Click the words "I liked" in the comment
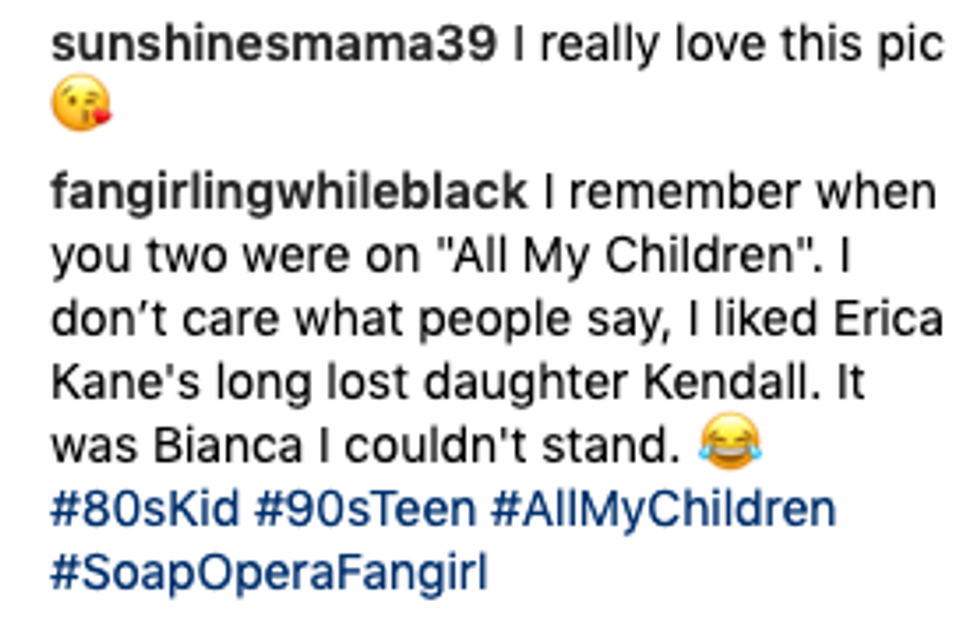 coord(770,319)
